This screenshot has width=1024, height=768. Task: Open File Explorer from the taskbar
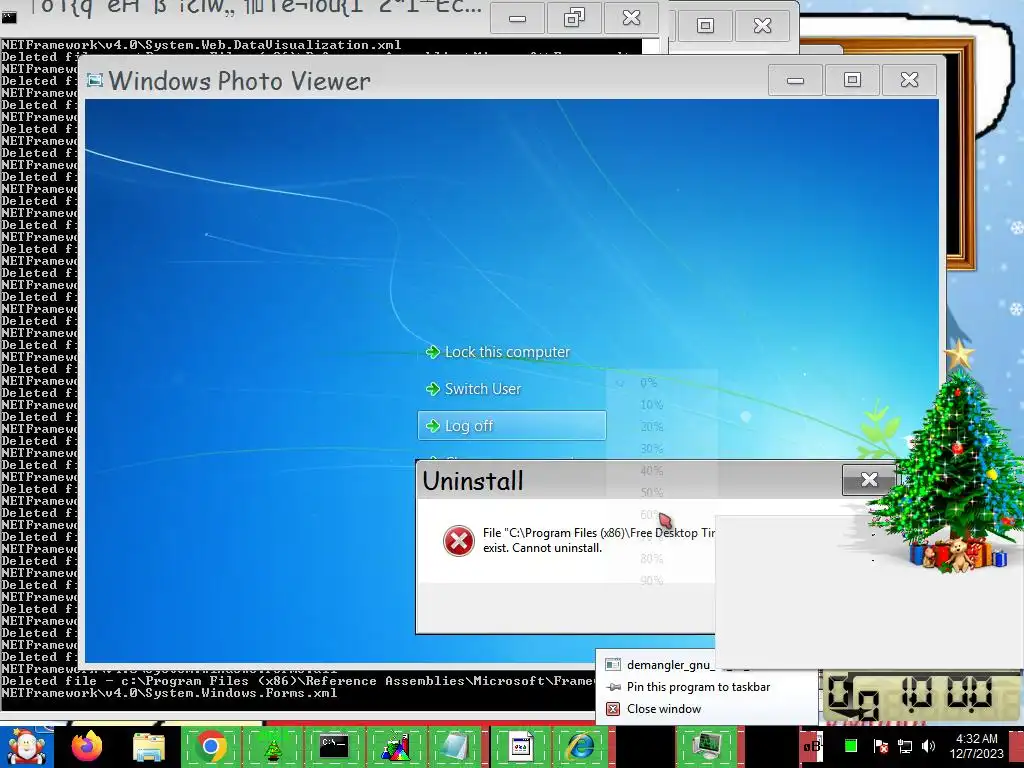pos(148,746)
